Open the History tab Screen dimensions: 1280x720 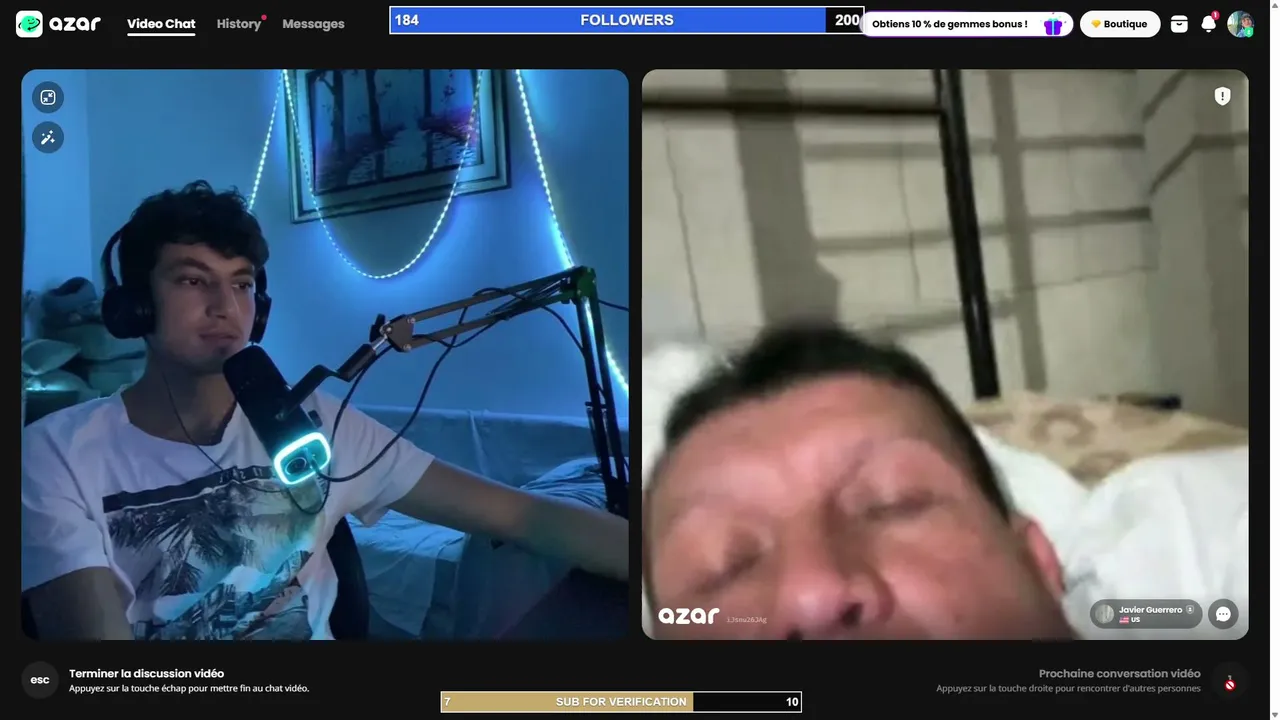[239, 24]
